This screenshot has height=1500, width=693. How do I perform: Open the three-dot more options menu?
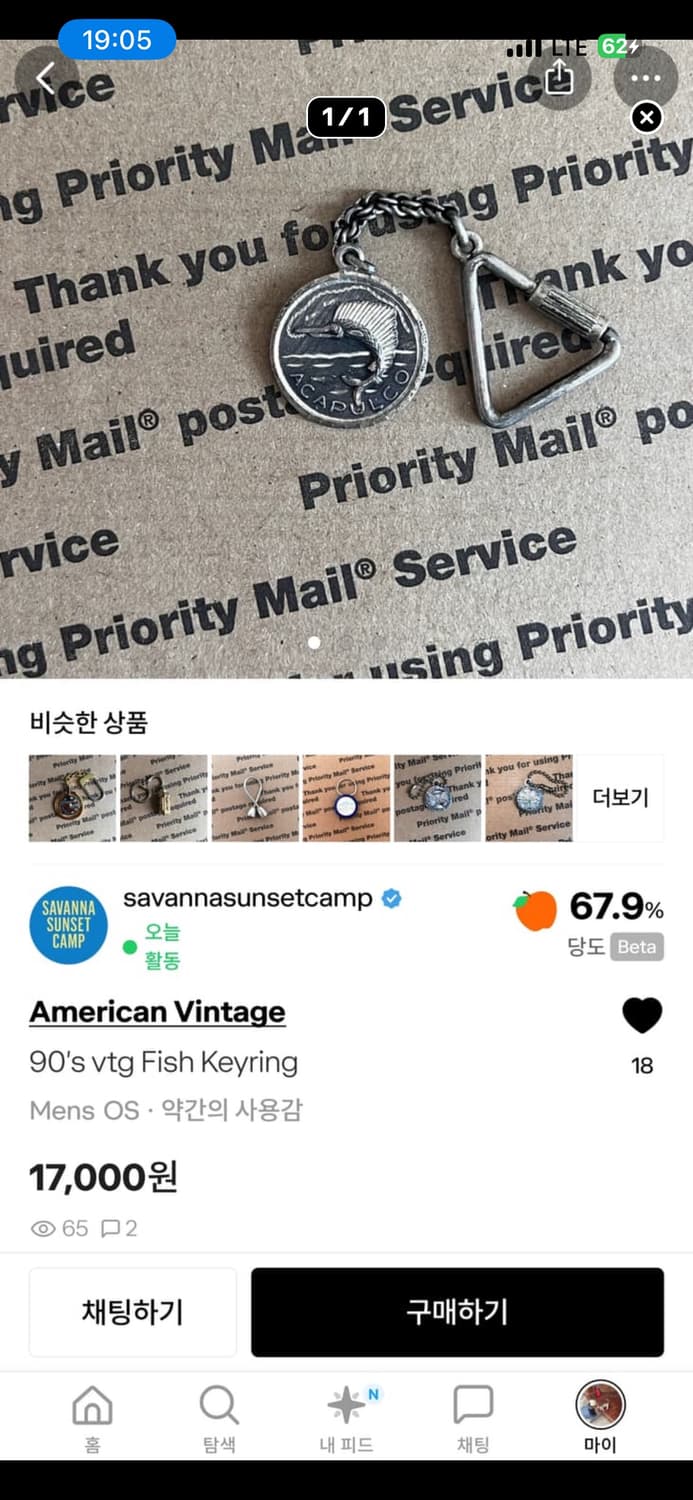pyautogui.click(x=645, y=77)
